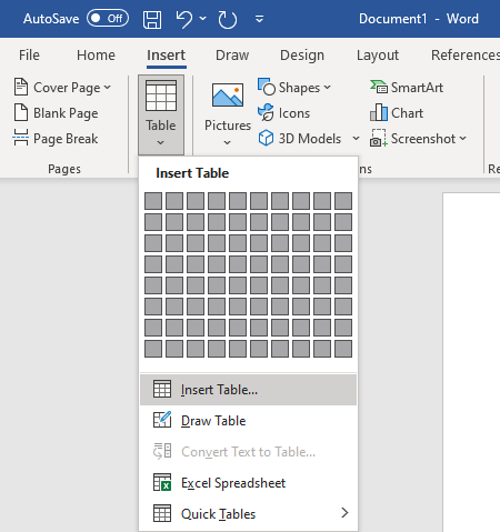Click the Undo arrow icon

coord(184,19)
